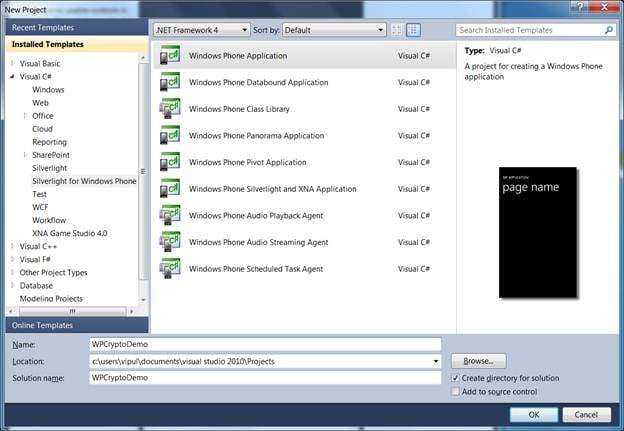Select the Workflow tree item
Viewport: 624px width, 431px height.
(x=49, y=220)
